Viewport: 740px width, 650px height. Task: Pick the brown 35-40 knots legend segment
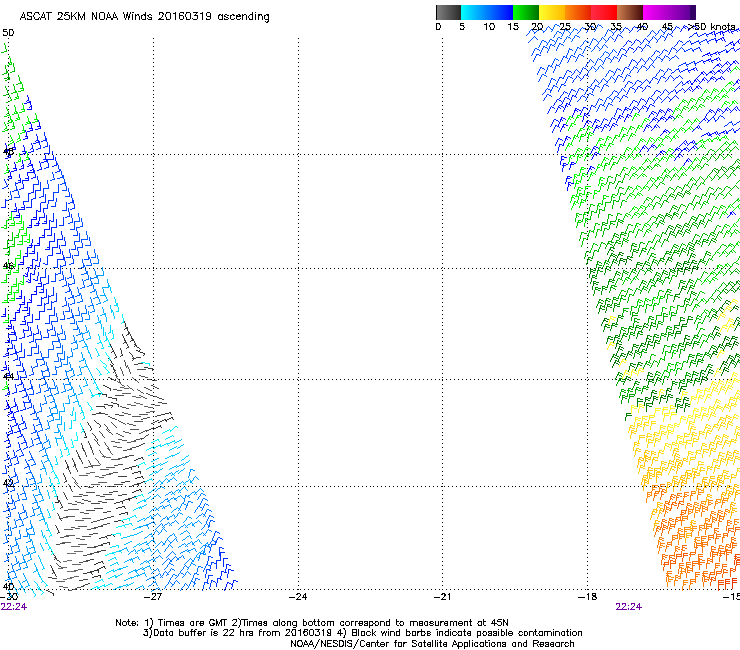coord(630,12)
